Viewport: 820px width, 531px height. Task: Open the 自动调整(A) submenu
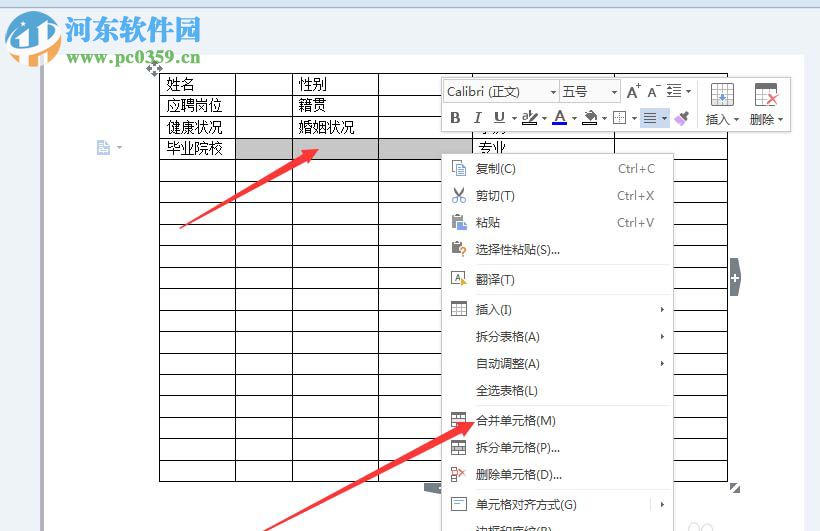(557, 364)
